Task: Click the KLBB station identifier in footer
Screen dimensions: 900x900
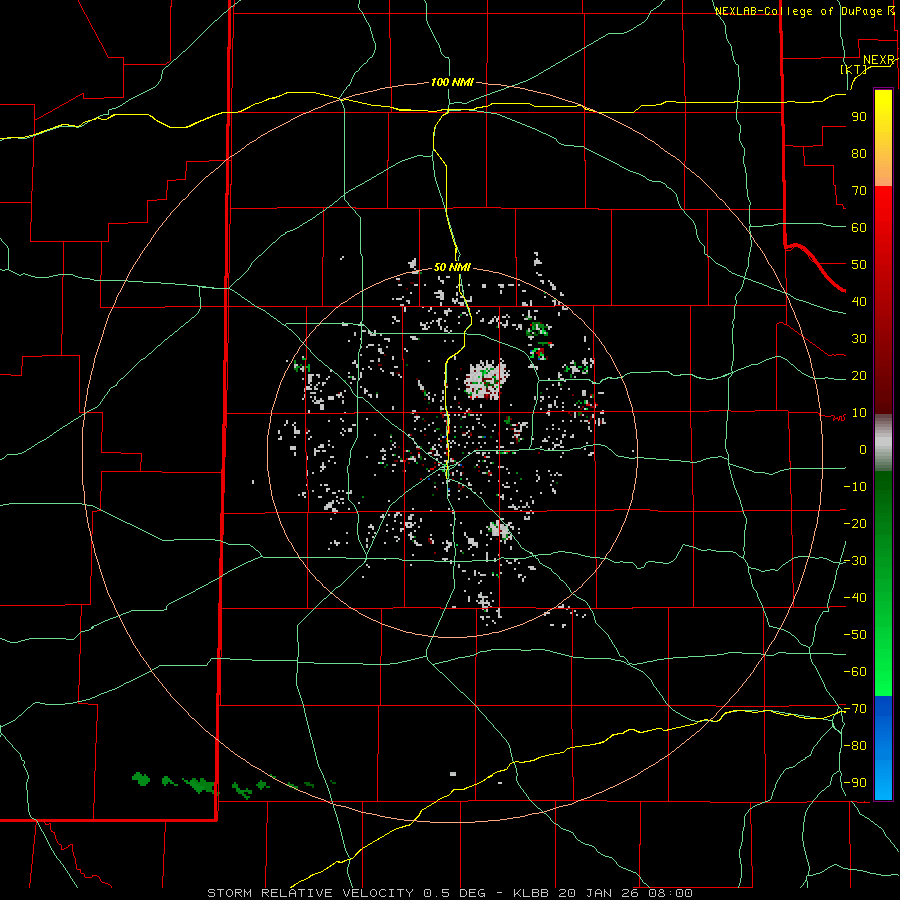Action: click(531, 893)
